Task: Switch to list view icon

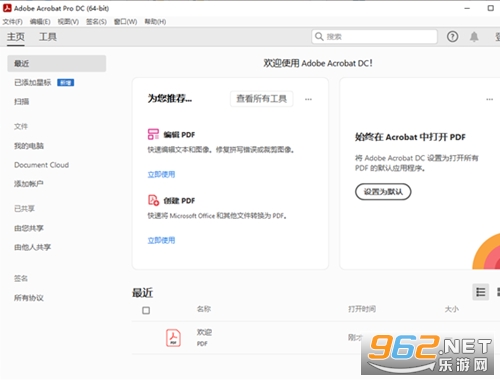Action: [x=481, y=292]
